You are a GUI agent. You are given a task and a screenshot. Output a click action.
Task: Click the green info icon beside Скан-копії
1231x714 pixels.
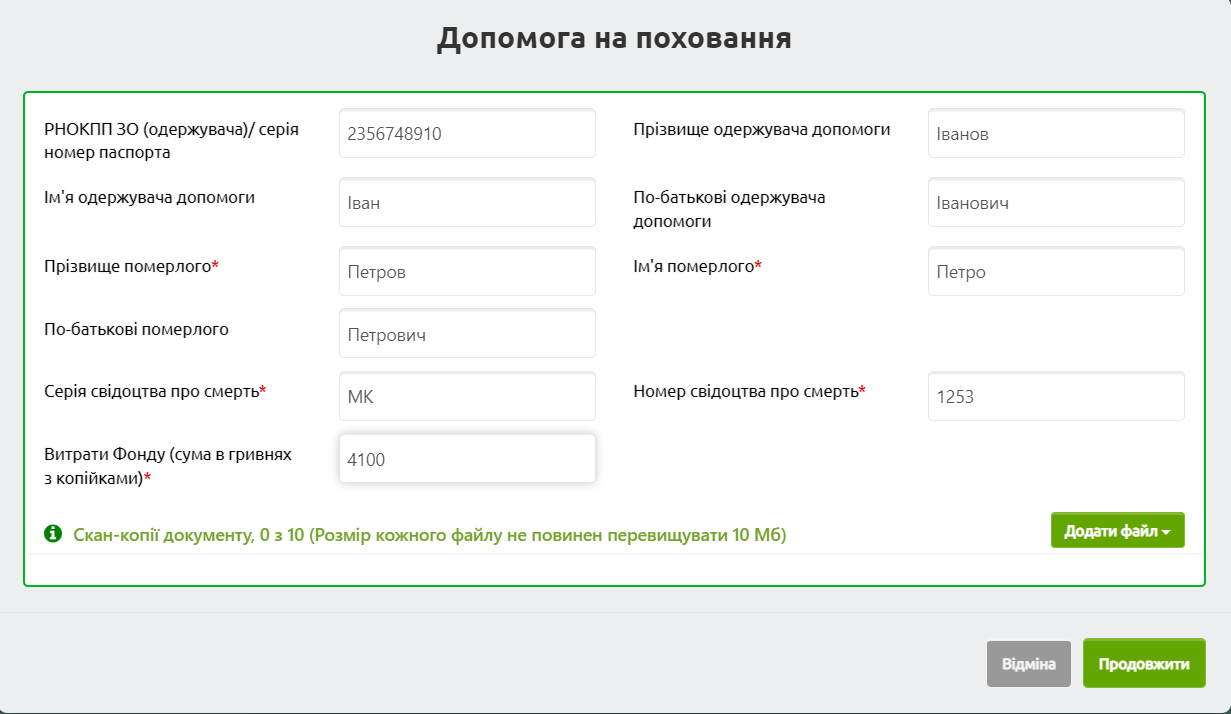click(53, 534)
